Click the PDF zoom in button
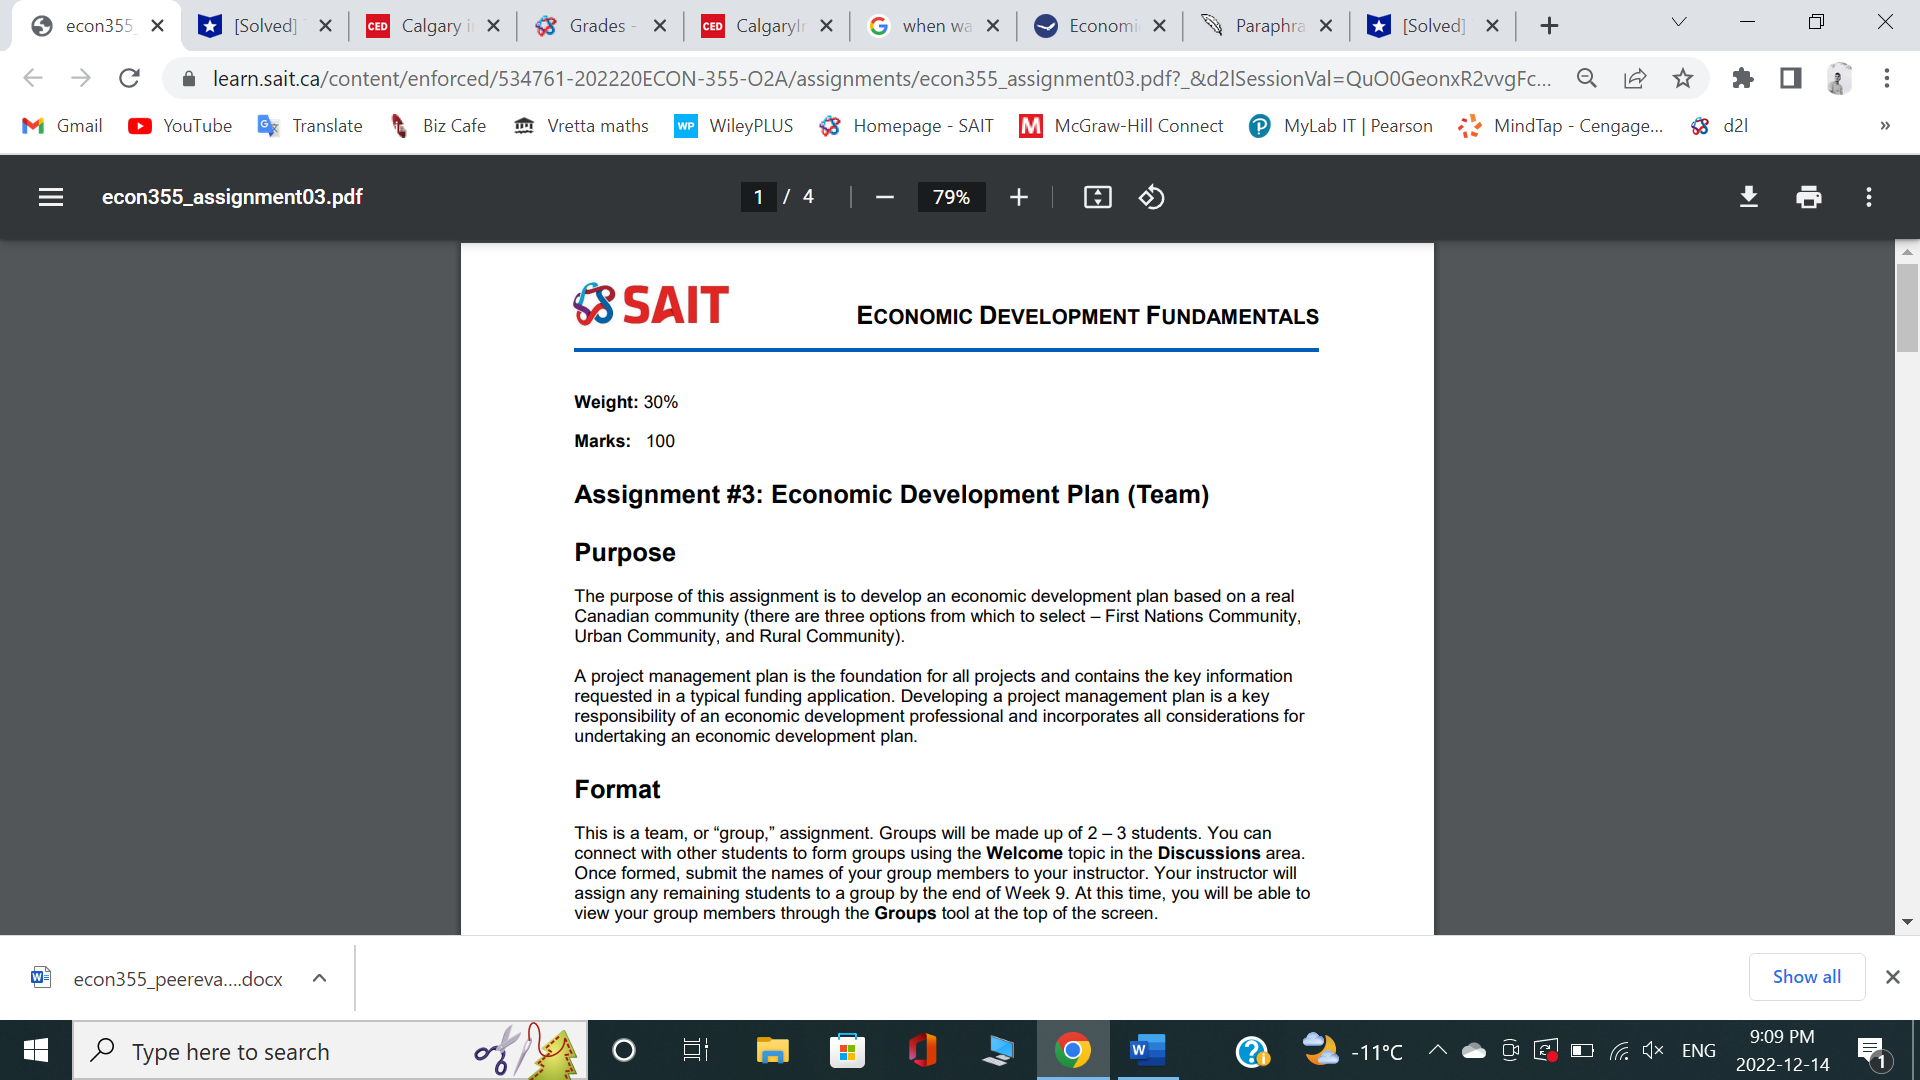The width and height of the screenshot is (1920, 1080). (1018, 197)
